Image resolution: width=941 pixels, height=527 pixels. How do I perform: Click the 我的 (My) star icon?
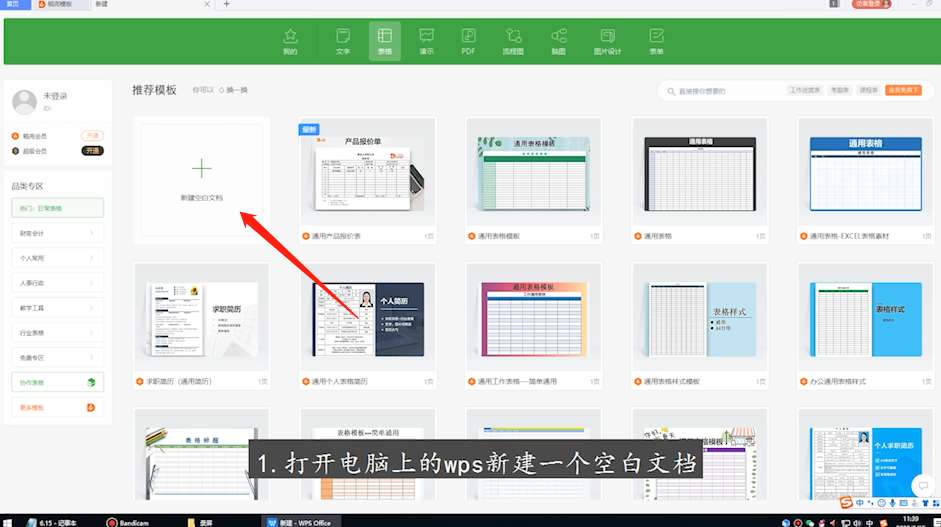click(x=290, y=40)
